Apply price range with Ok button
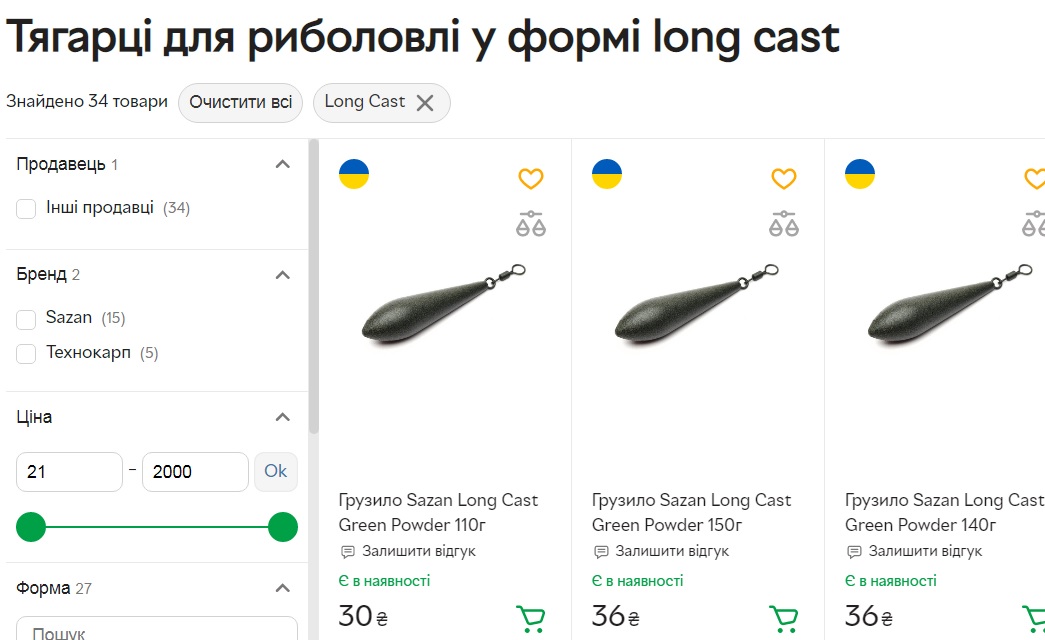The image size is (1045, 640). (x=275, y=471)
